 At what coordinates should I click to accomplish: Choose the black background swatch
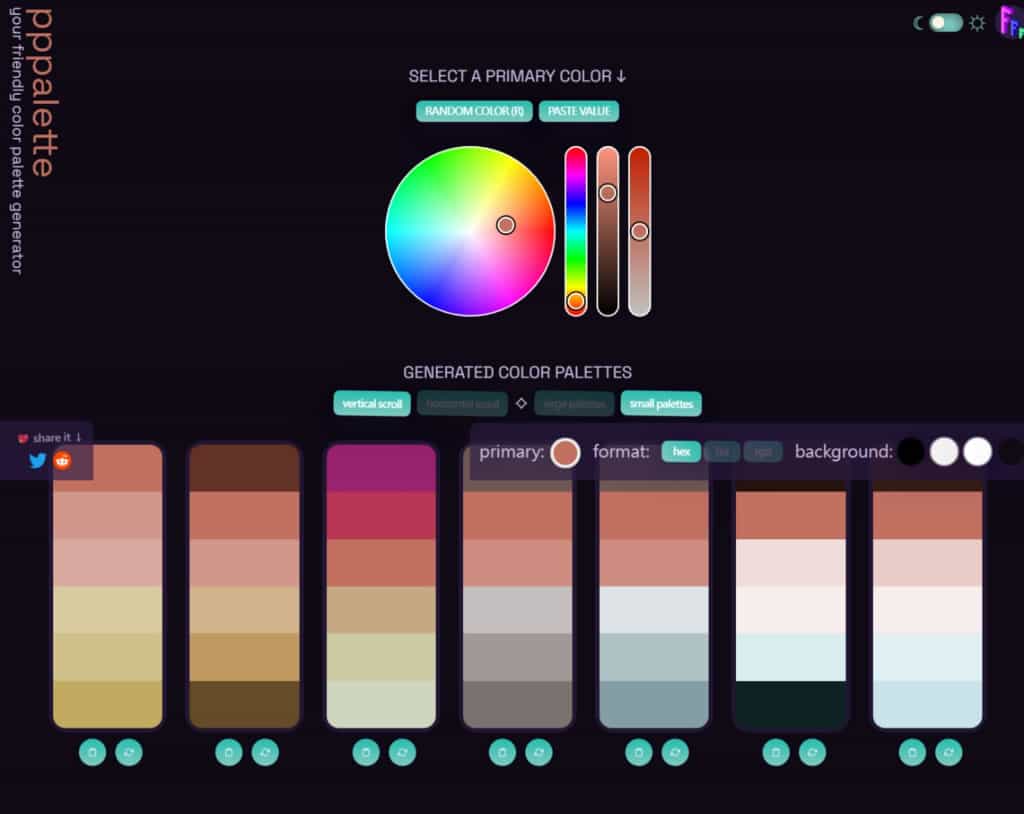911,452
